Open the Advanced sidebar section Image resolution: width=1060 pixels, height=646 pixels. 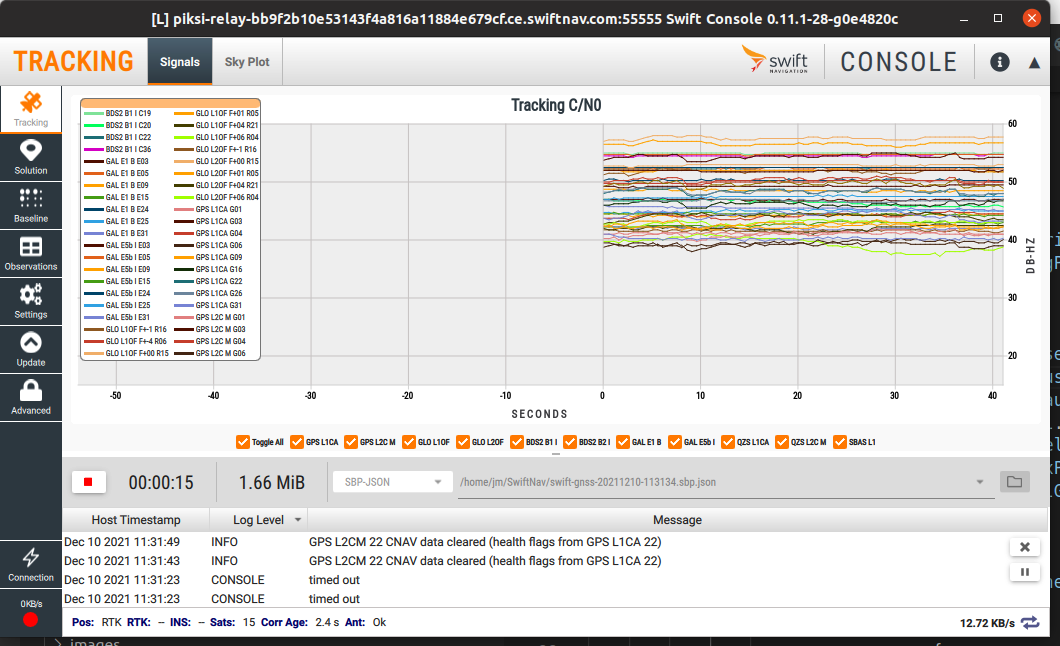(30, 397)
